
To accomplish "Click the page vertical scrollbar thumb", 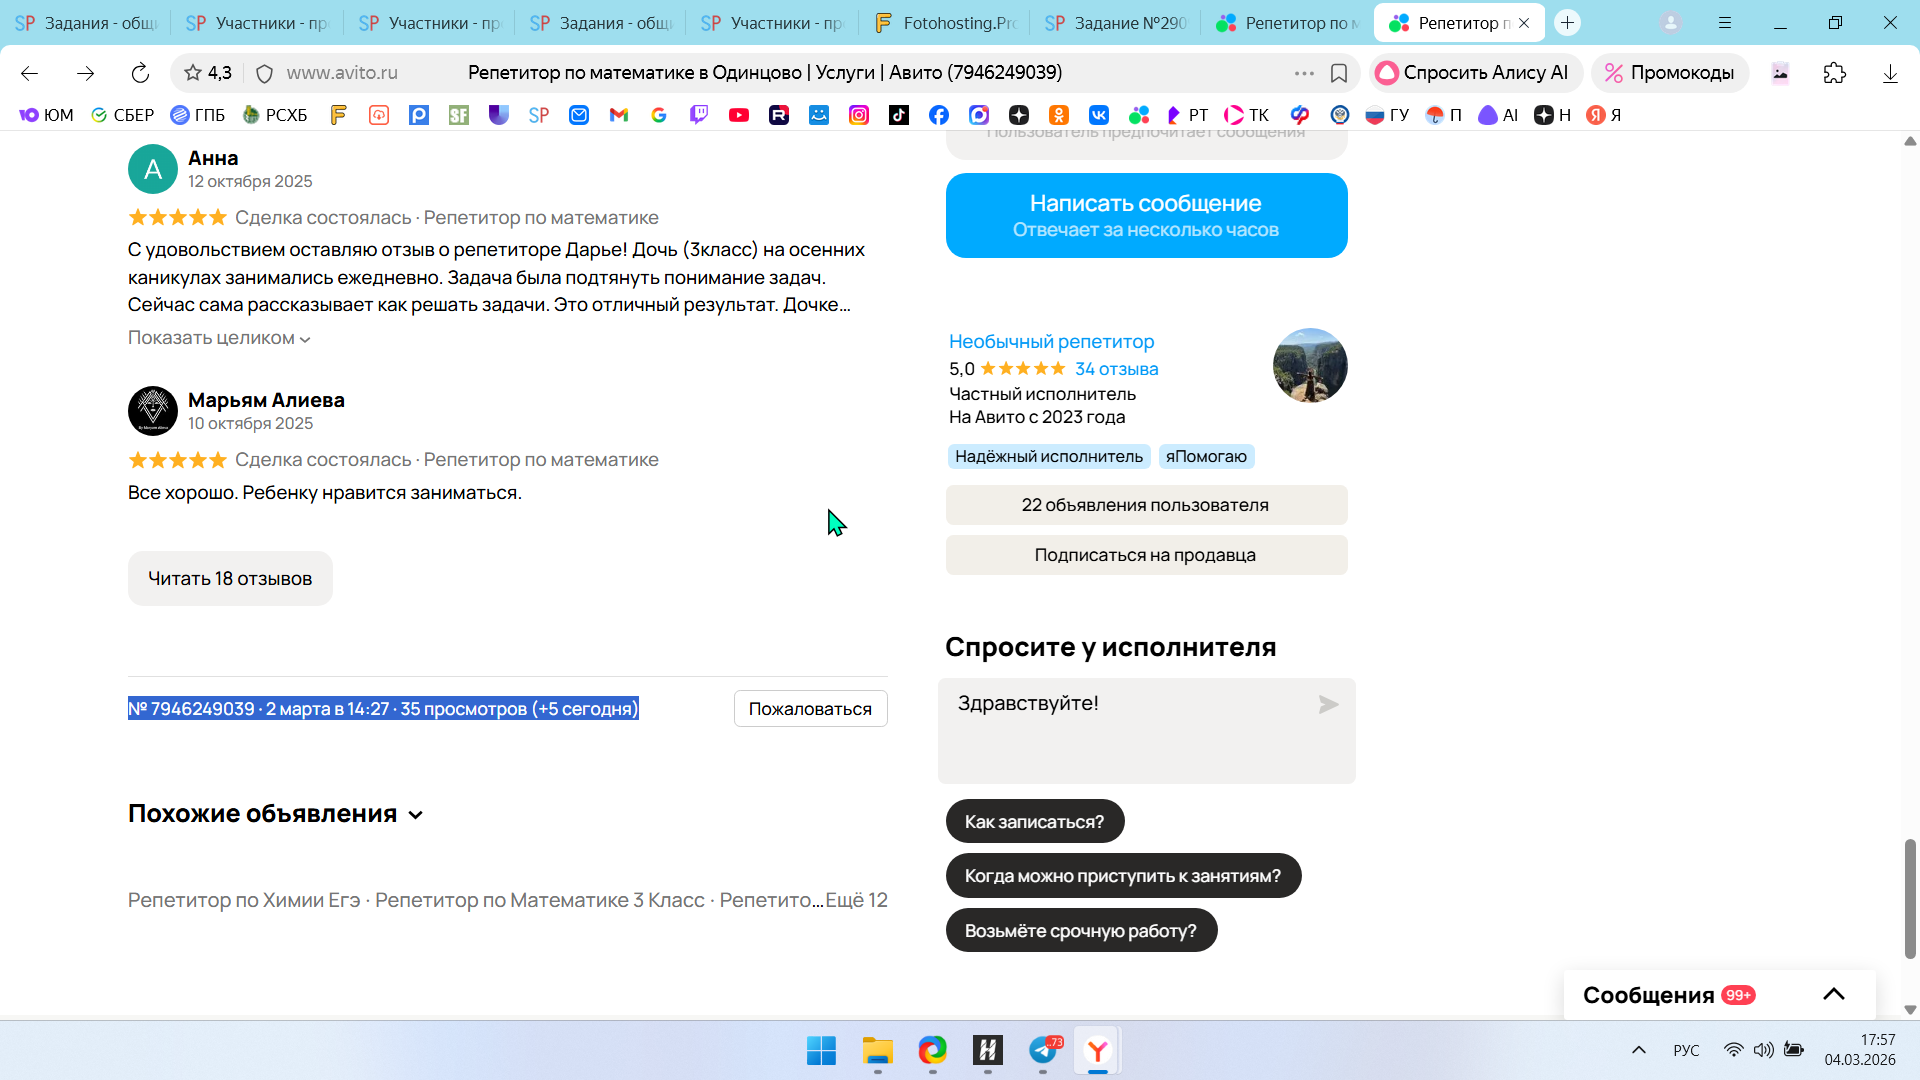I will tap(1910, 898).
